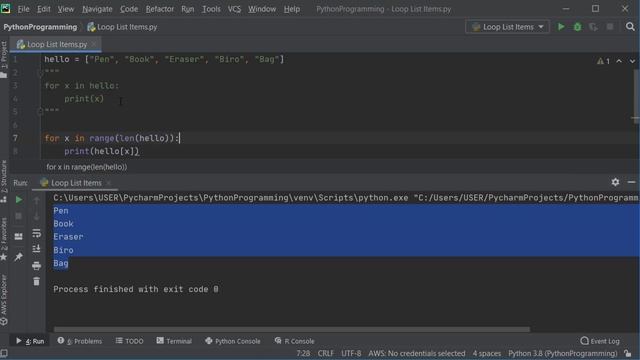Open the Navigate menu
Image resolution: width=640 pixels, height=360 pixels.
coord(97,9)
